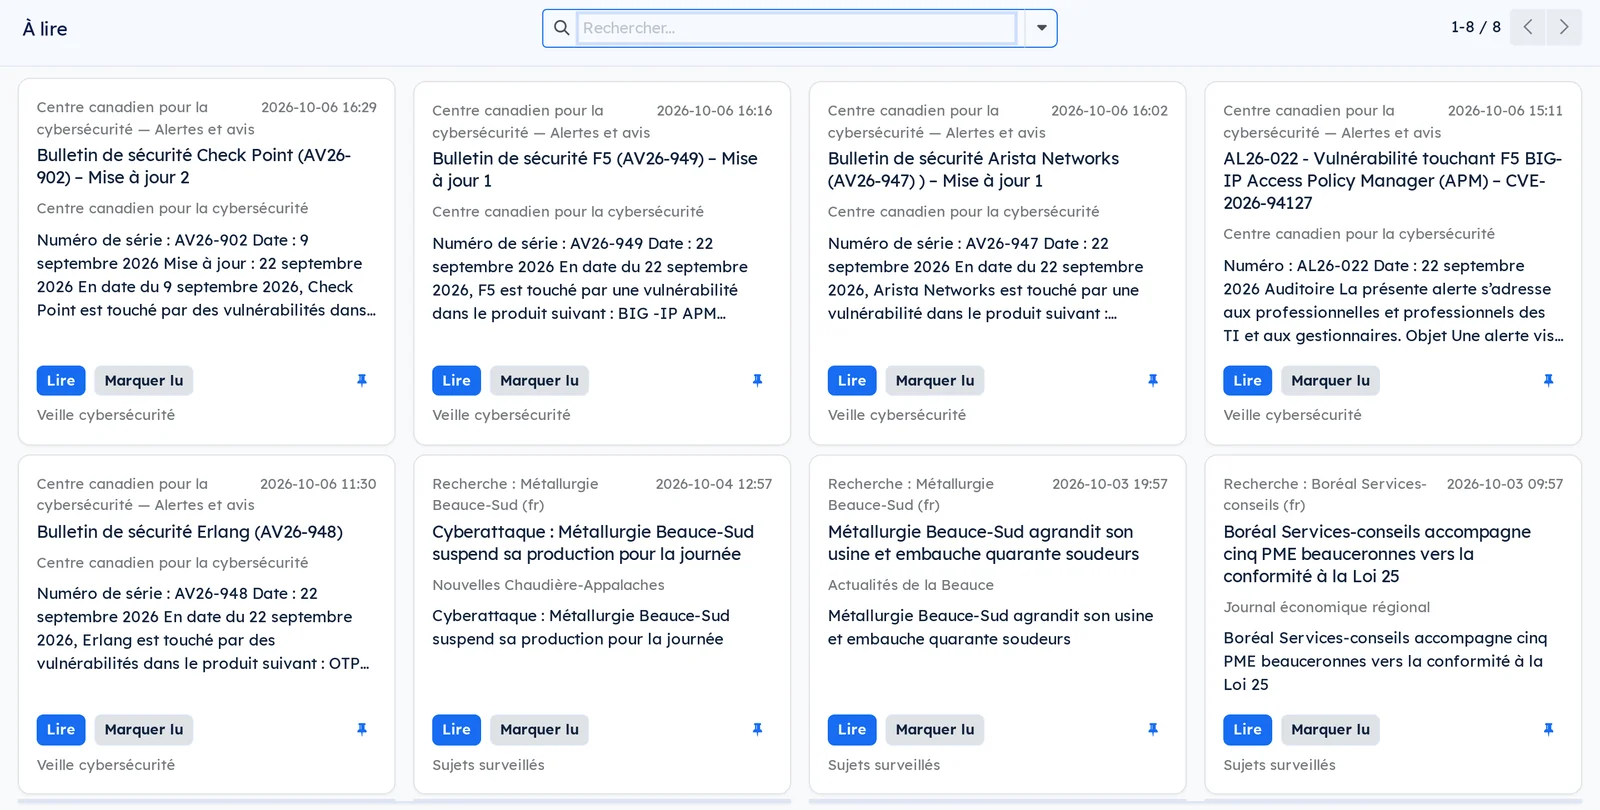Open the search options dropdown arrow
This screenshot has width=1600, height=810.
[1041, 28]
